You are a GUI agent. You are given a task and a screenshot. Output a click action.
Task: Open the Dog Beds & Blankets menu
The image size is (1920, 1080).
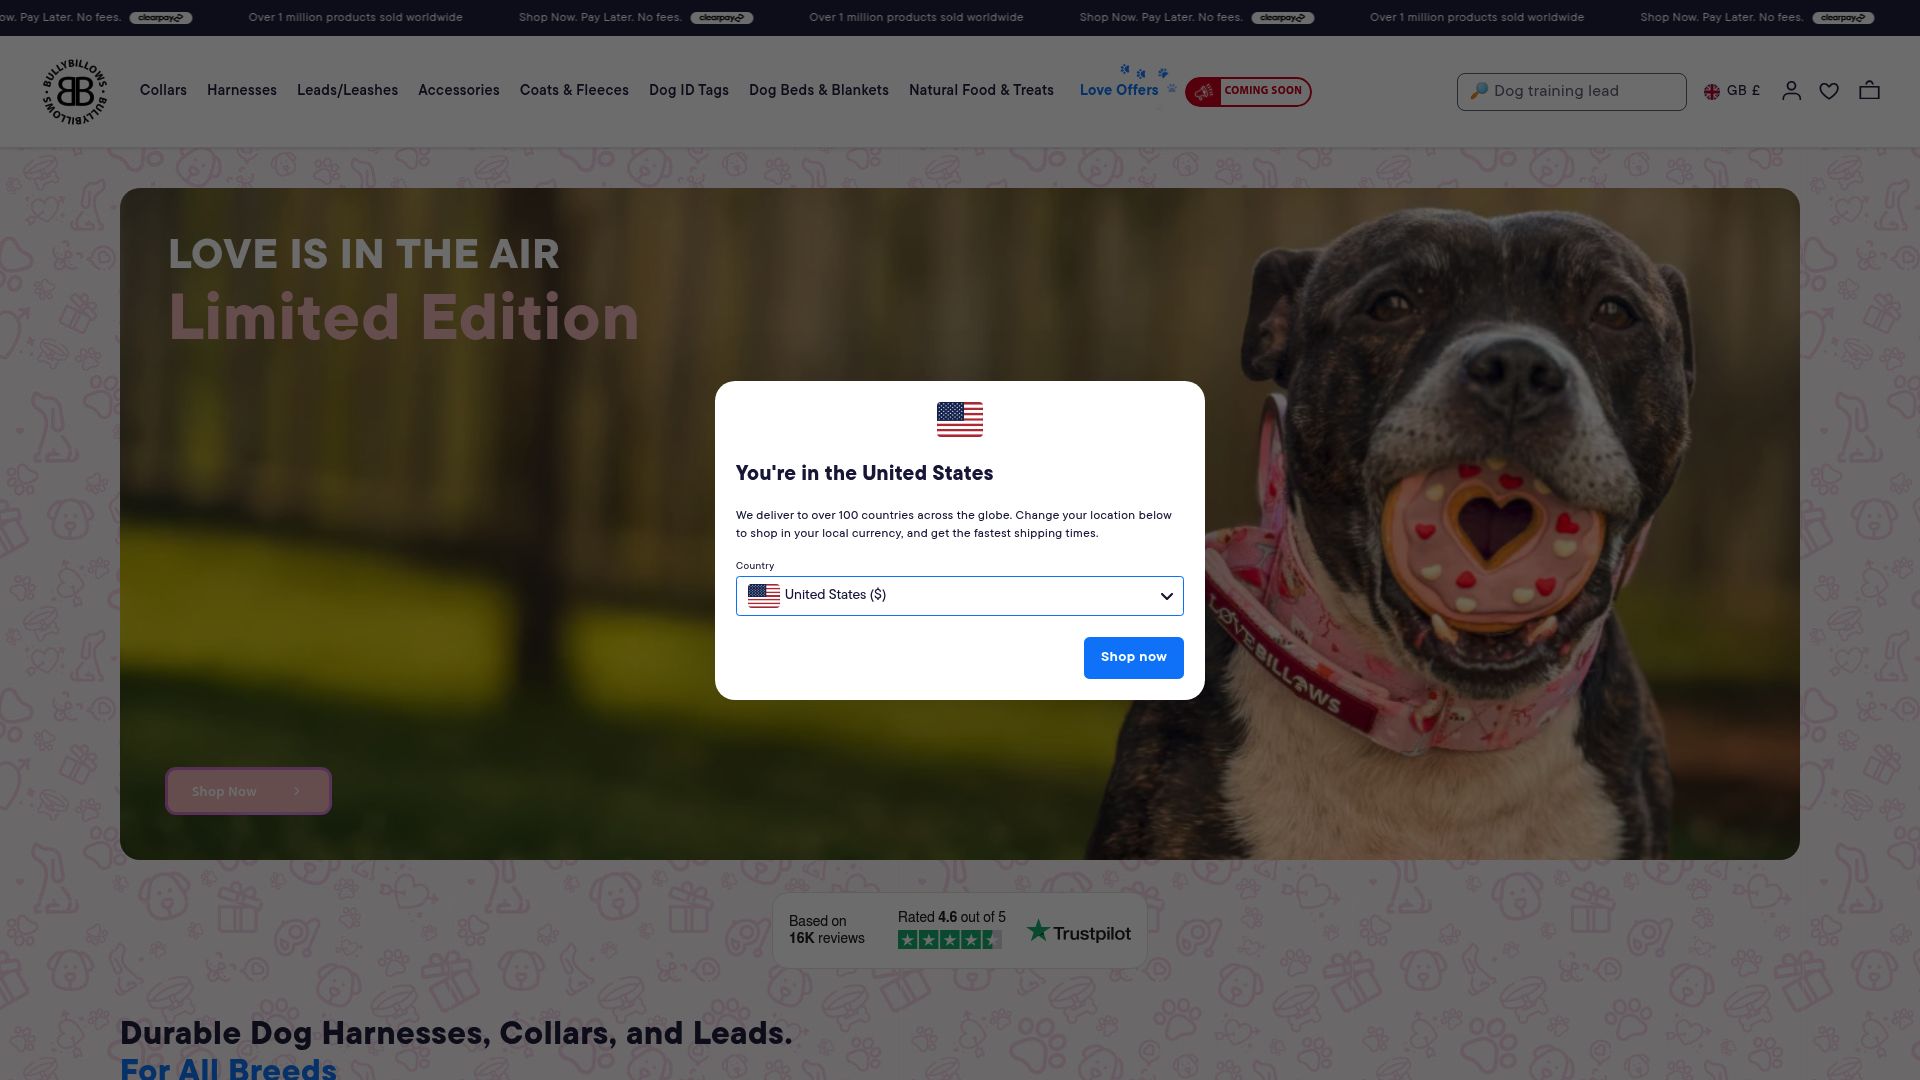click(819, 90)
